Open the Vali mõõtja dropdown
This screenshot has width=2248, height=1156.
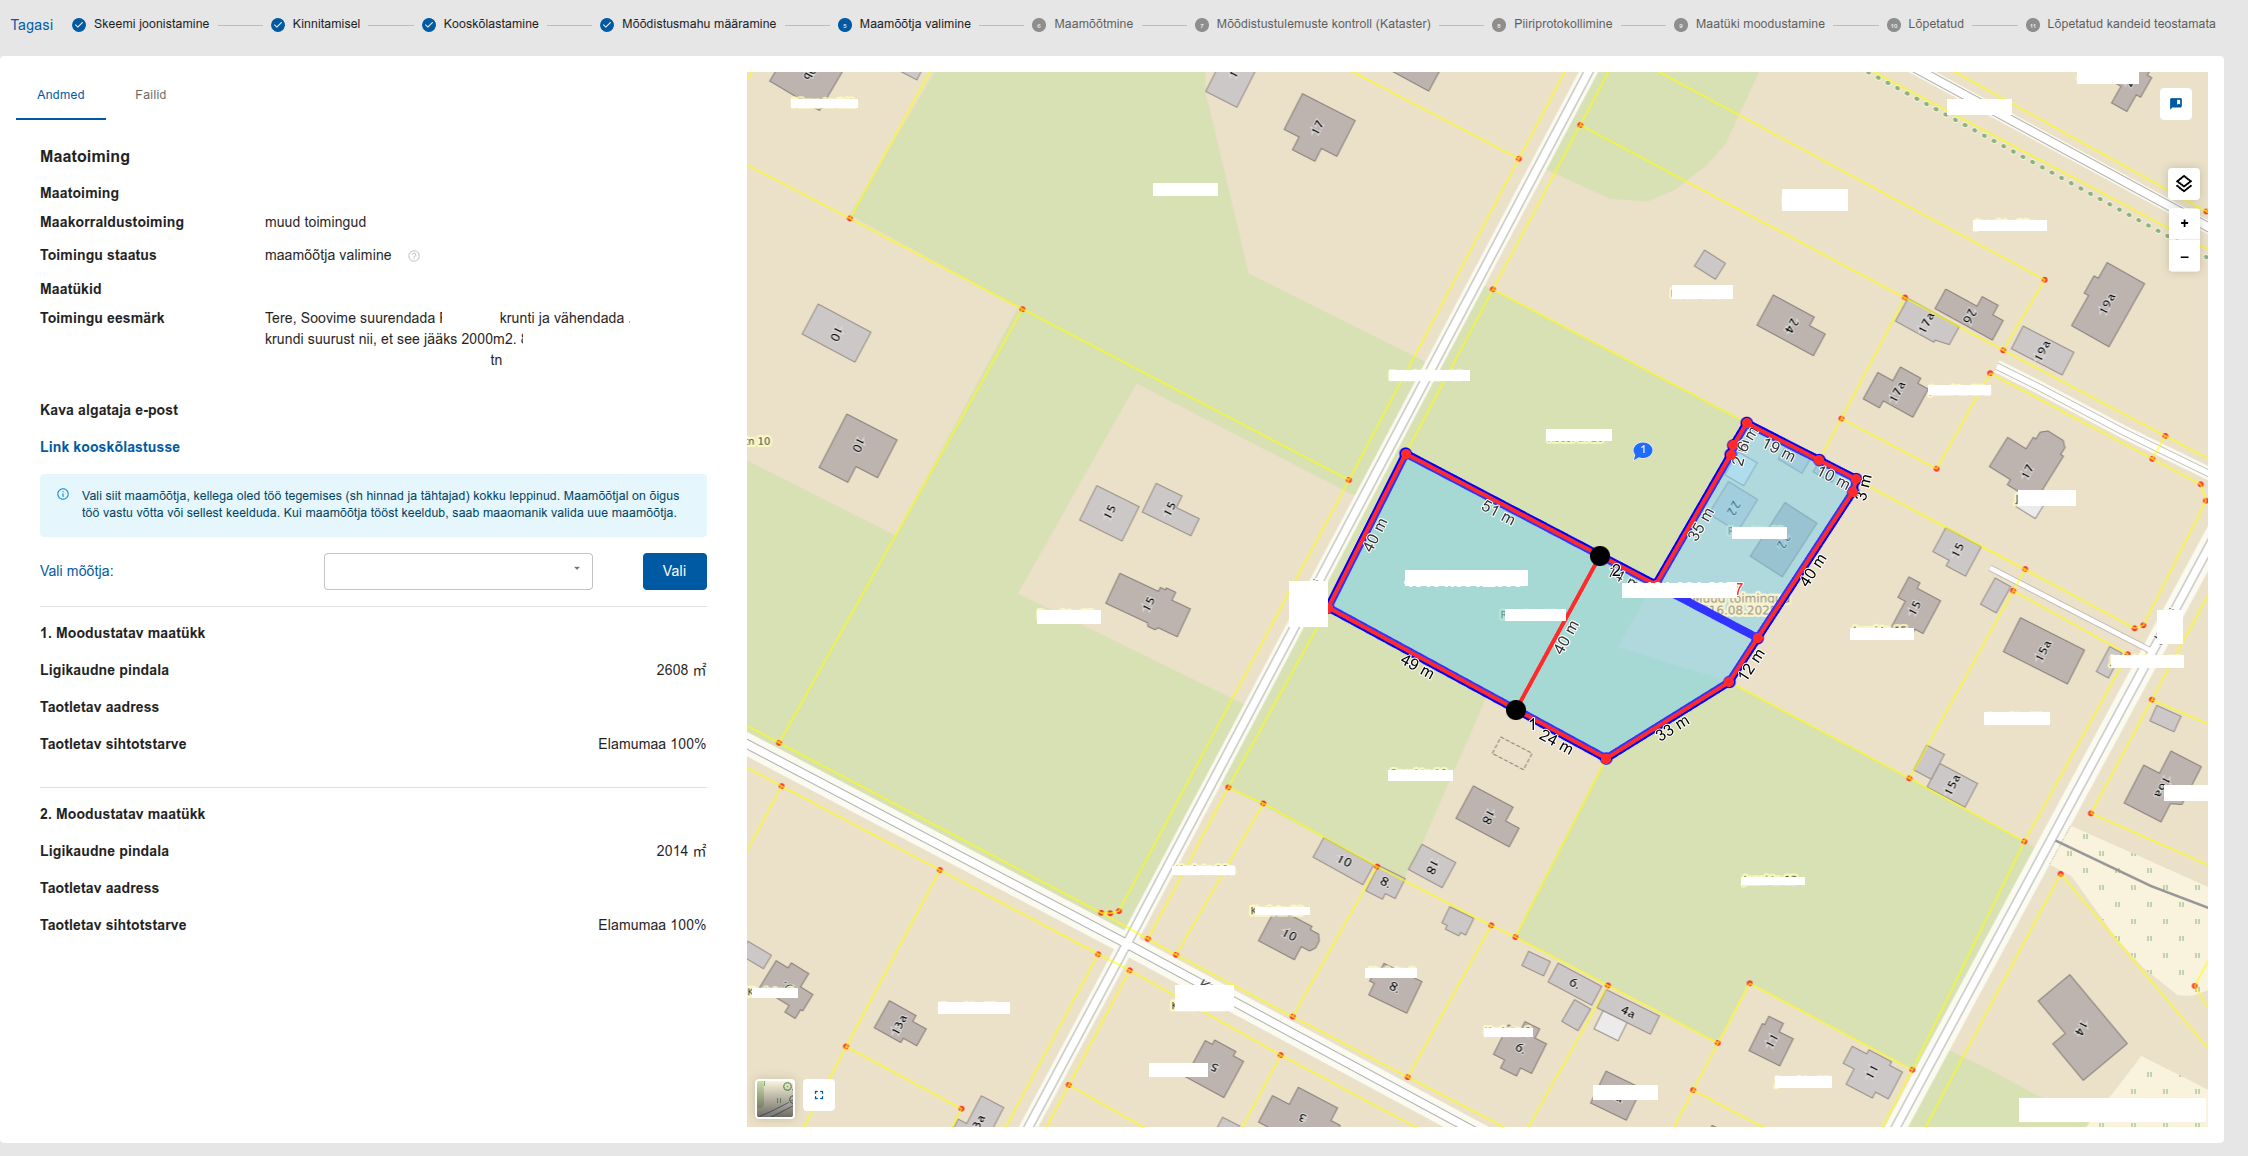pyautogui.click(x=458, y=571)
